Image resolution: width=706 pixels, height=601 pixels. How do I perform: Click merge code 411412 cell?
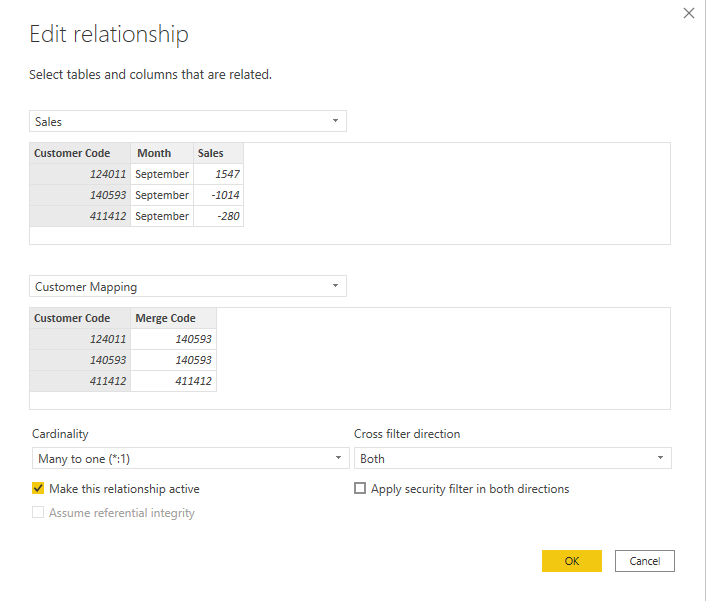coord(174,381)
